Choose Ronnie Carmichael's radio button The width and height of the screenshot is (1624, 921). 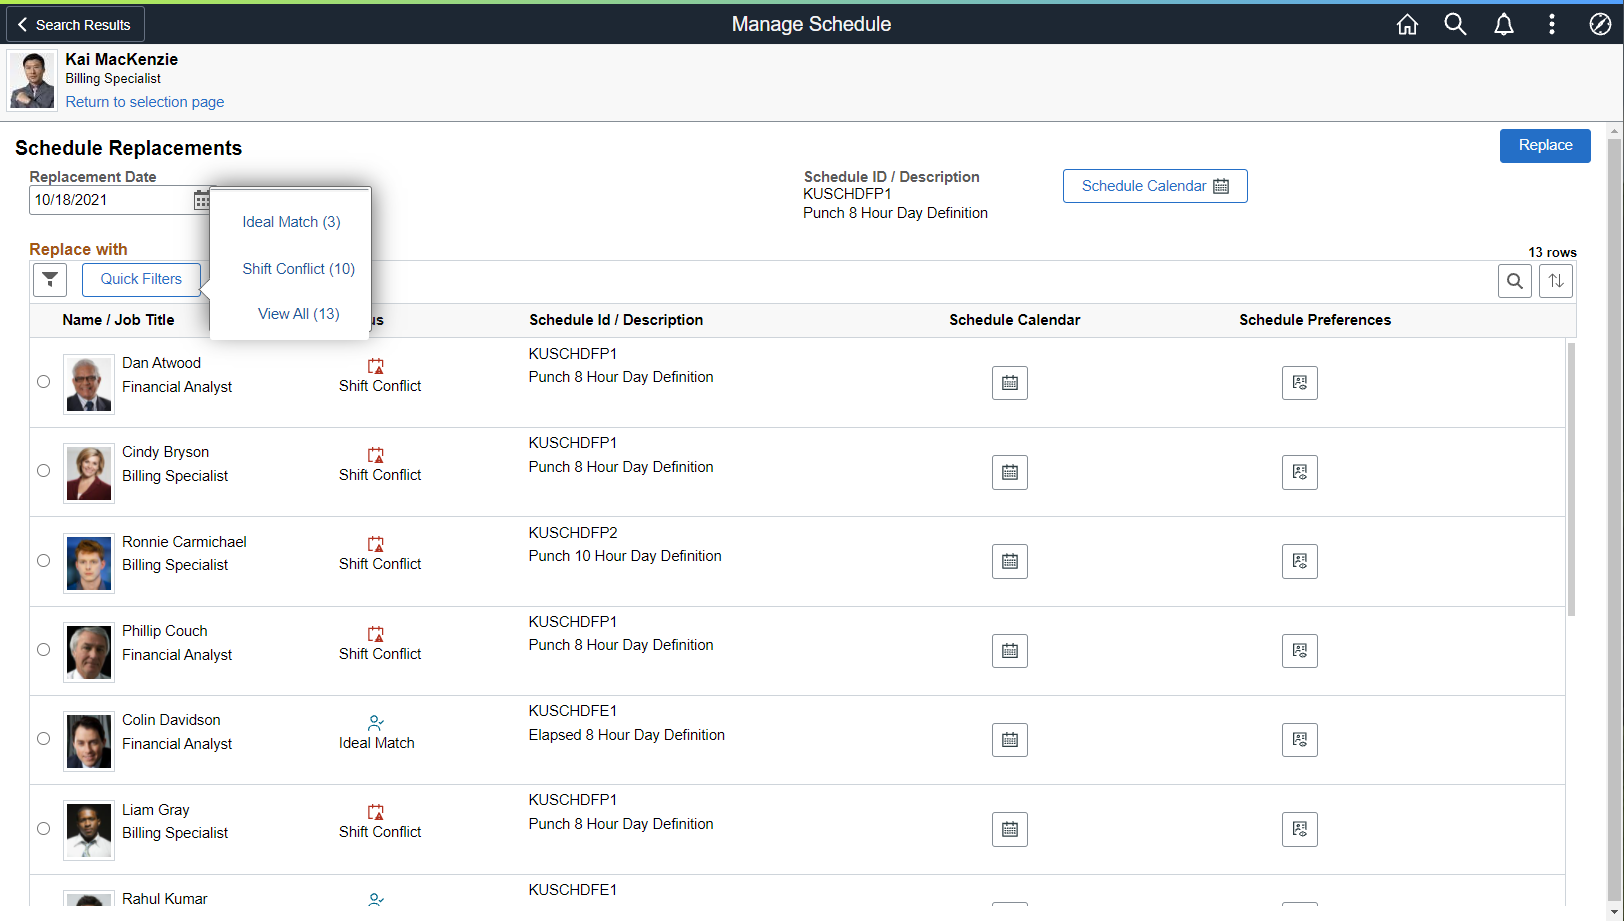(x=44, y=561)
